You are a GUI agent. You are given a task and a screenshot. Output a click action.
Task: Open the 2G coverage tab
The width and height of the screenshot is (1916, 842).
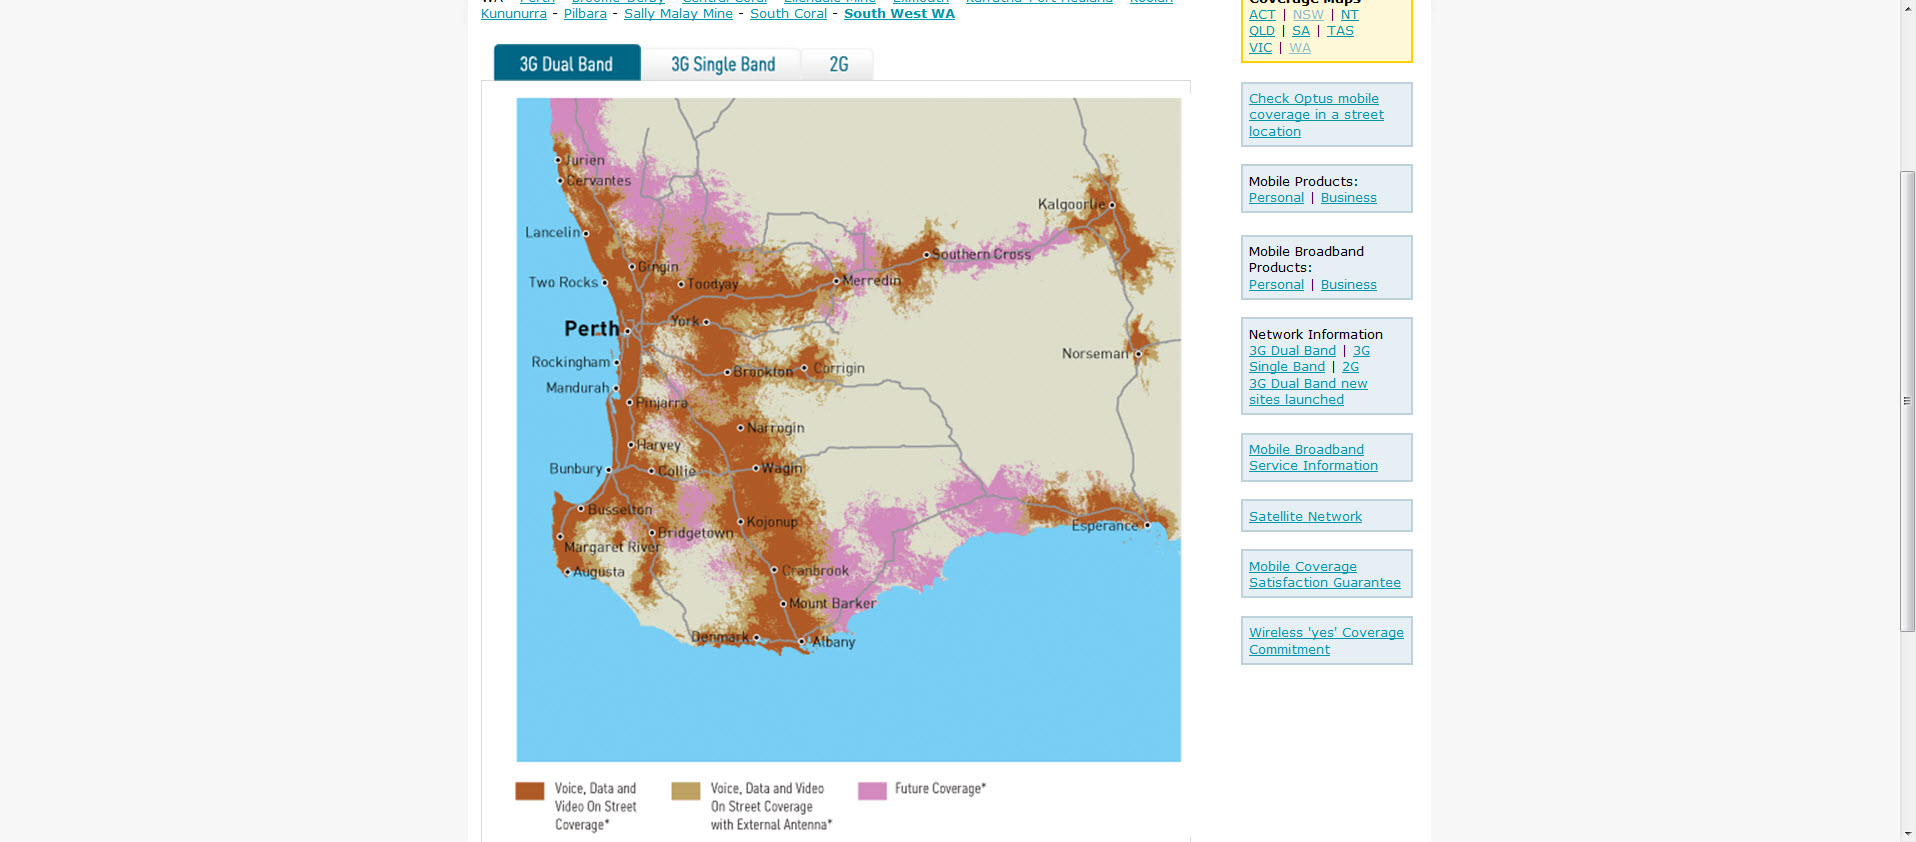[838, 65]
